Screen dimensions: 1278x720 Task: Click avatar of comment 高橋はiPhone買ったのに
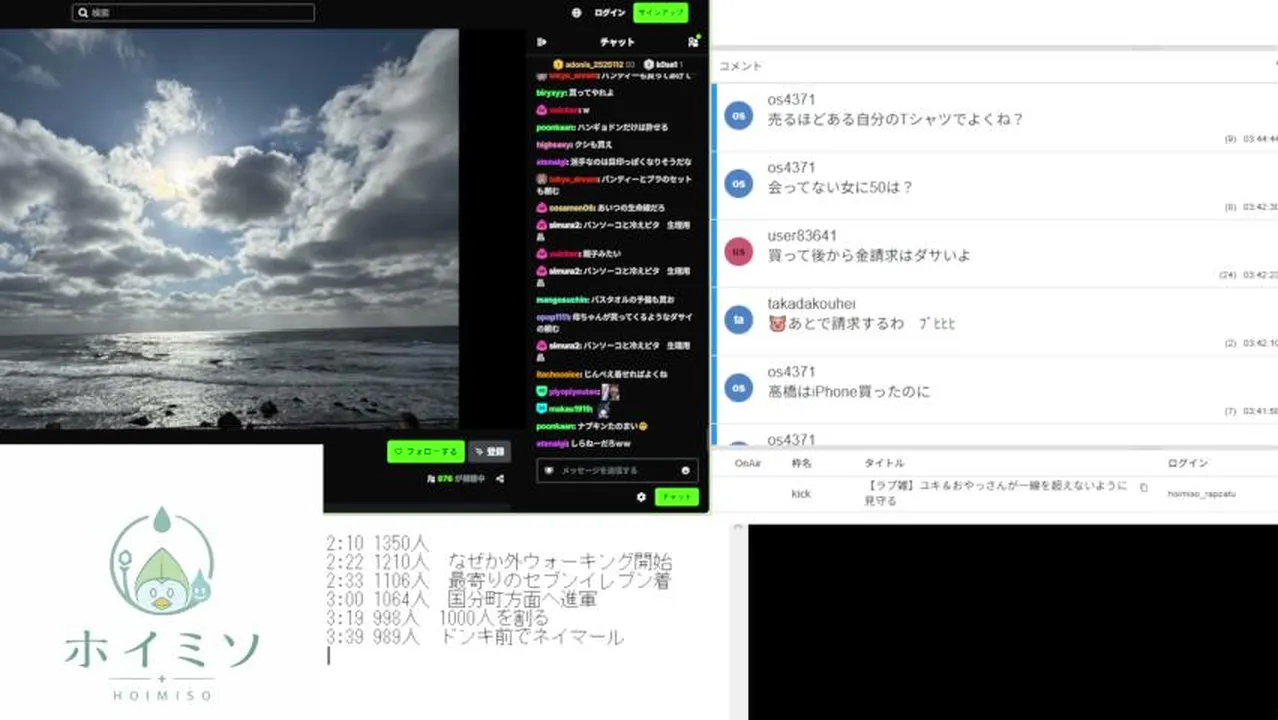pyautogui.click(x=738, y=388)
